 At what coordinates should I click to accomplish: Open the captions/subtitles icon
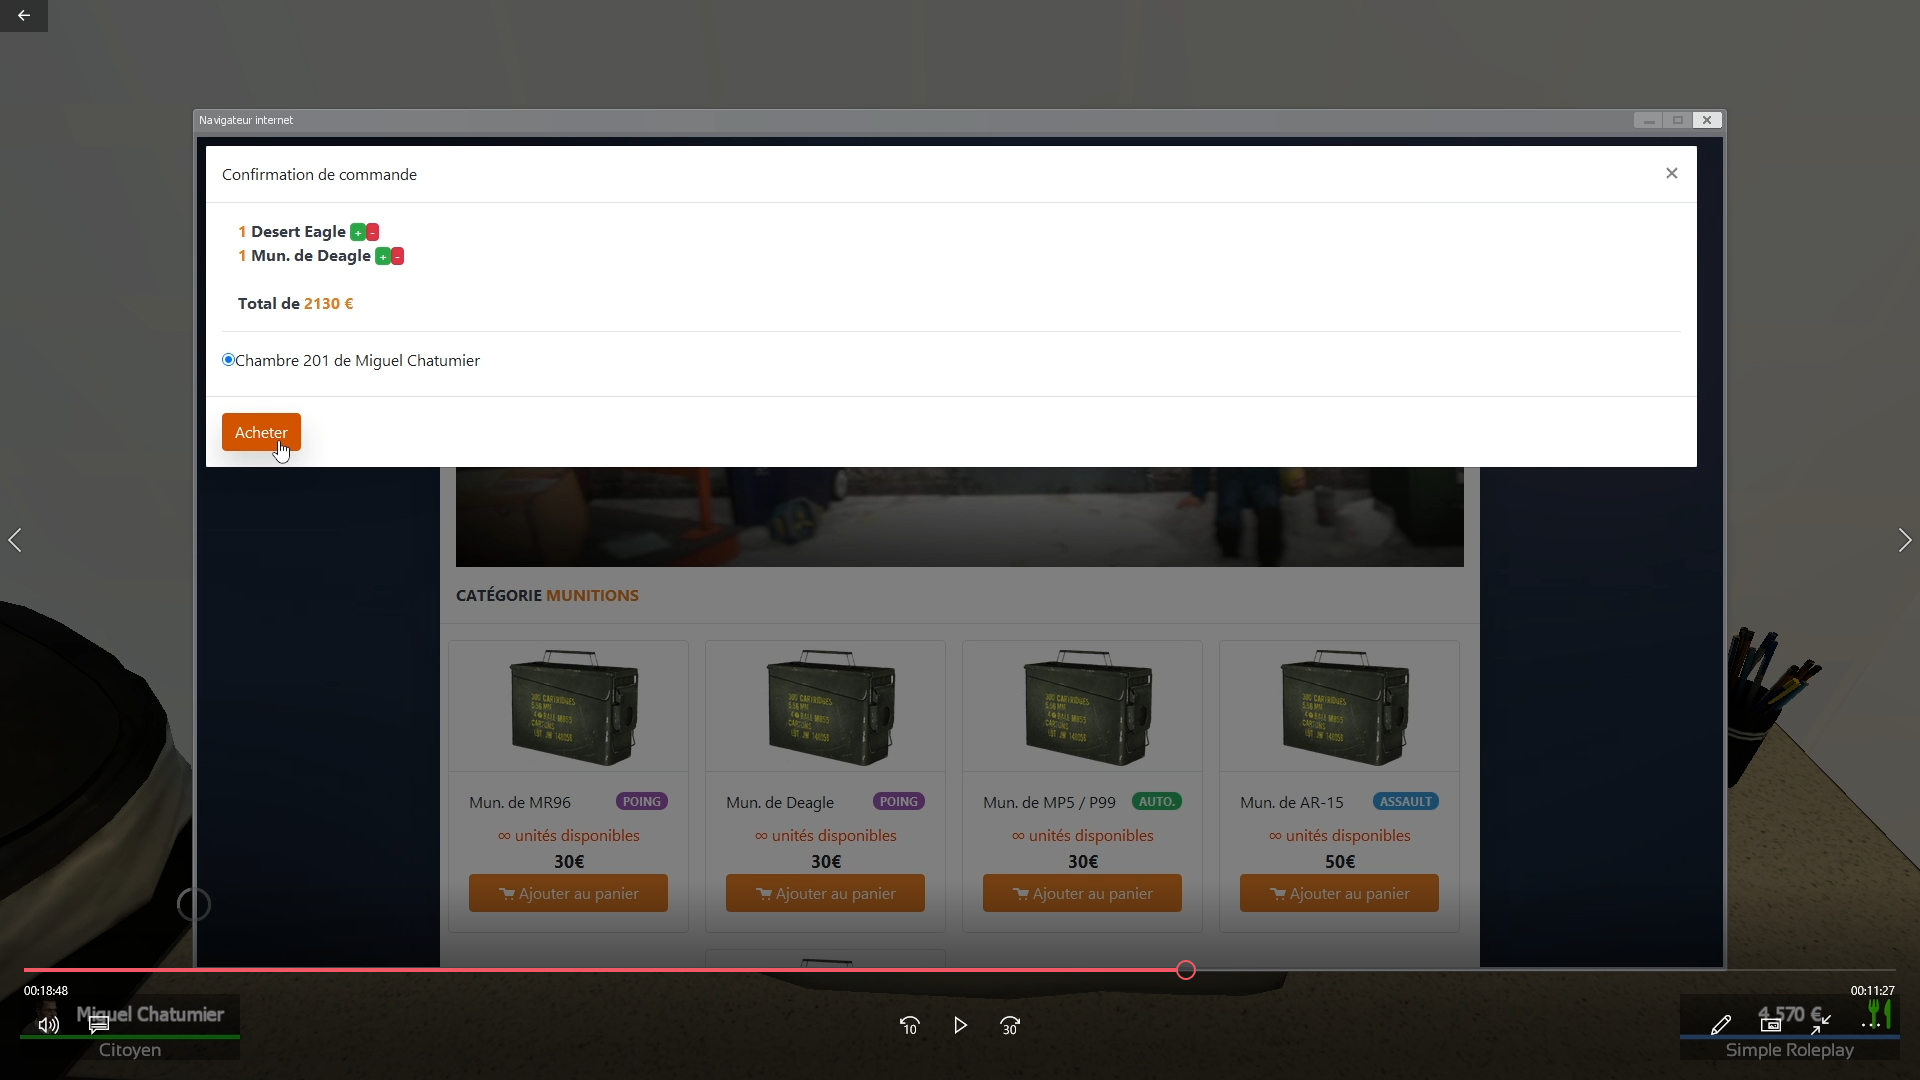[x=98, y=1025]
